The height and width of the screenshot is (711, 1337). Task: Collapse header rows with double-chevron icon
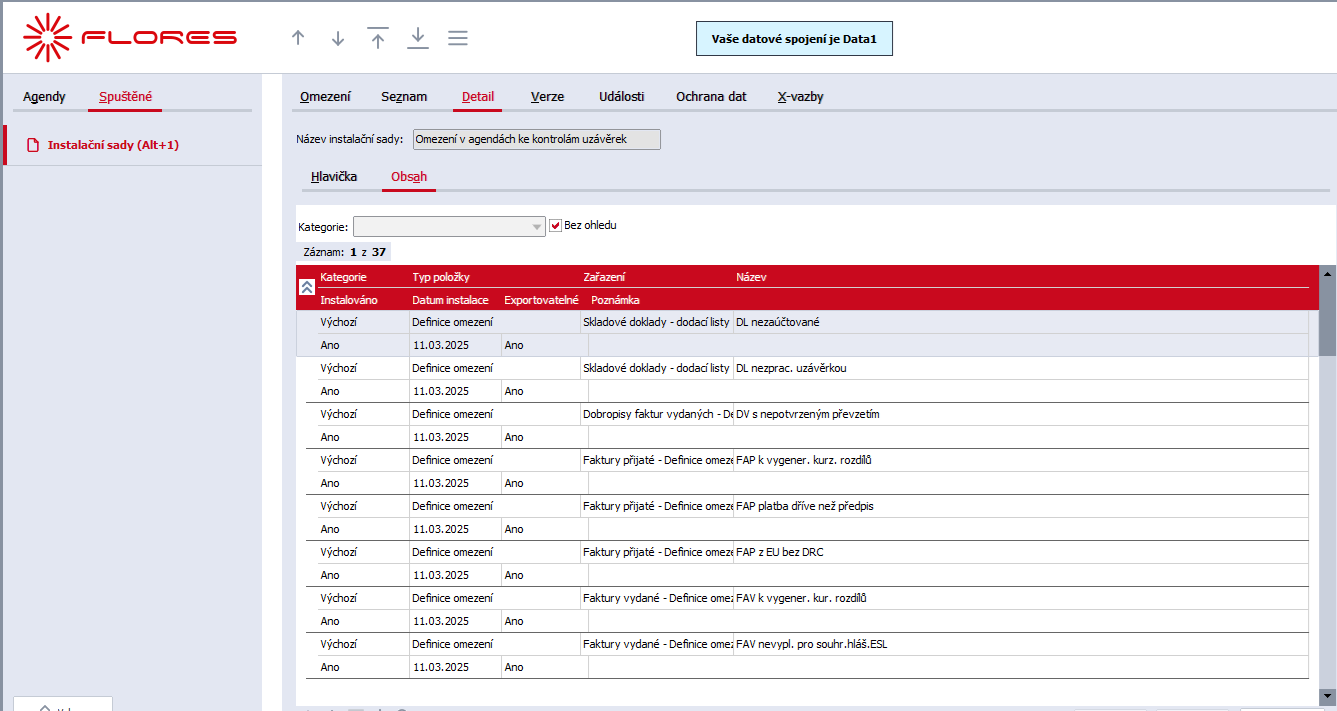[x=307, y=287]
